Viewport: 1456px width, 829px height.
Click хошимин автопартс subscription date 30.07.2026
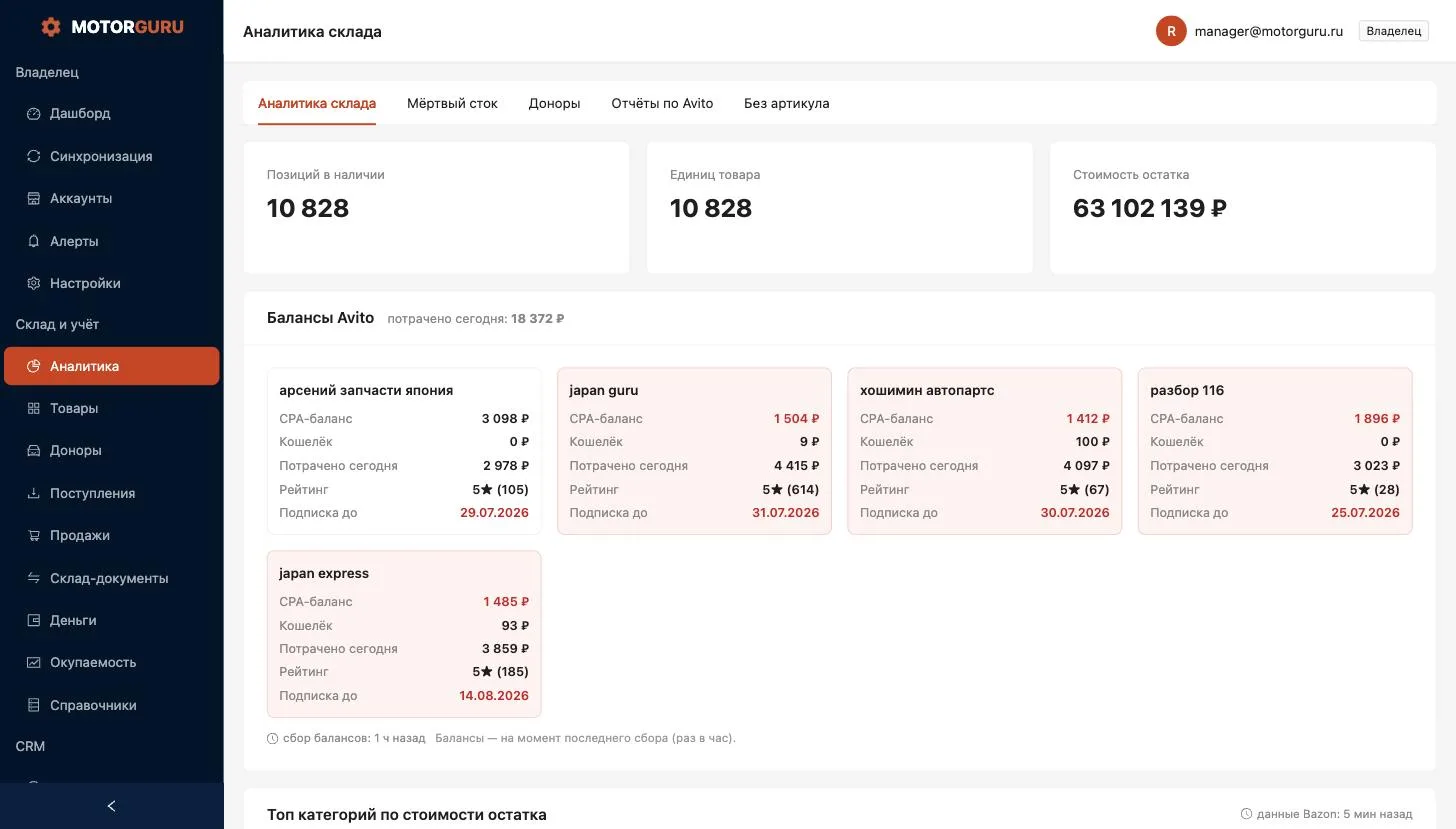[x=1075, y=513]
